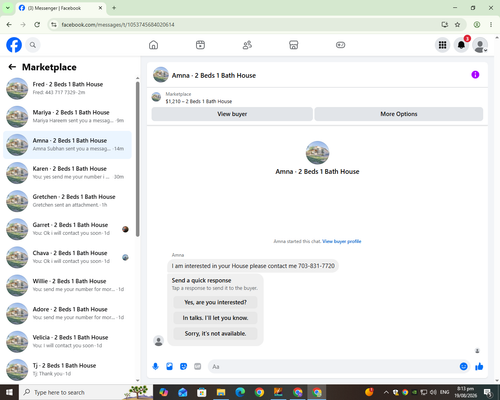
Task: Click the address bar URL
Action: click(x=118, y=25)
